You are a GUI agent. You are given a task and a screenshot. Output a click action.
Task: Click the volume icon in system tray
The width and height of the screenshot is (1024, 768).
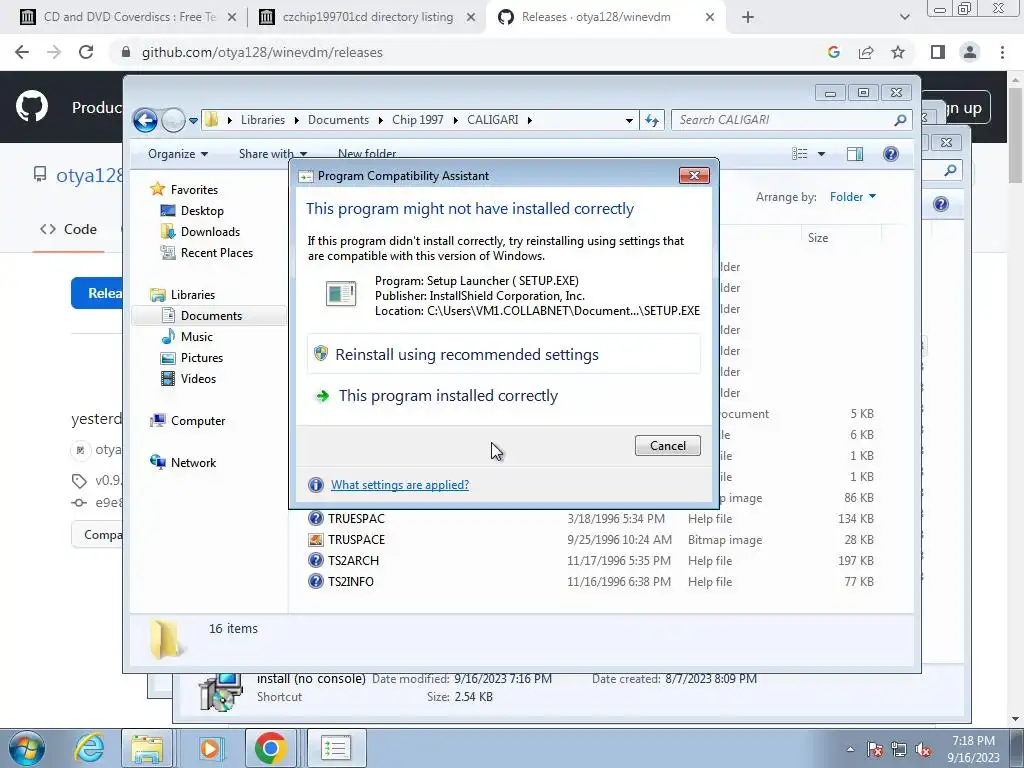point(923,750)
